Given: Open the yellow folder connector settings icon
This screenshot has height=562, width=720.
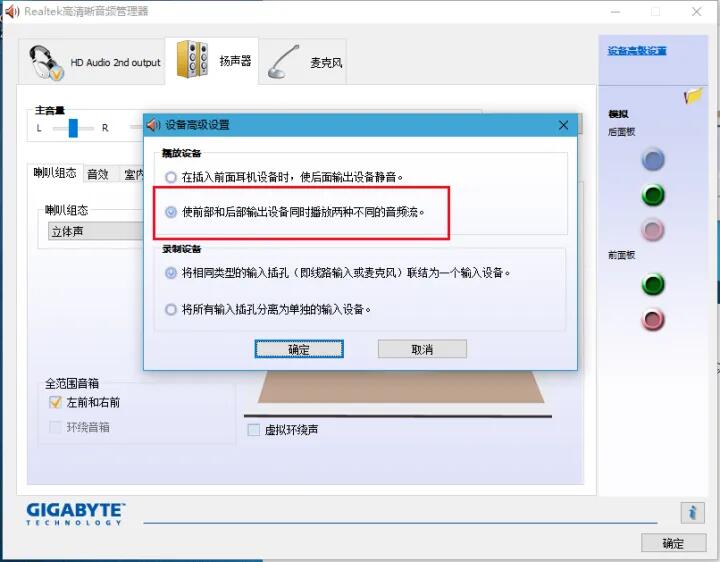Looking at the screenshot, I should [693, 96].
